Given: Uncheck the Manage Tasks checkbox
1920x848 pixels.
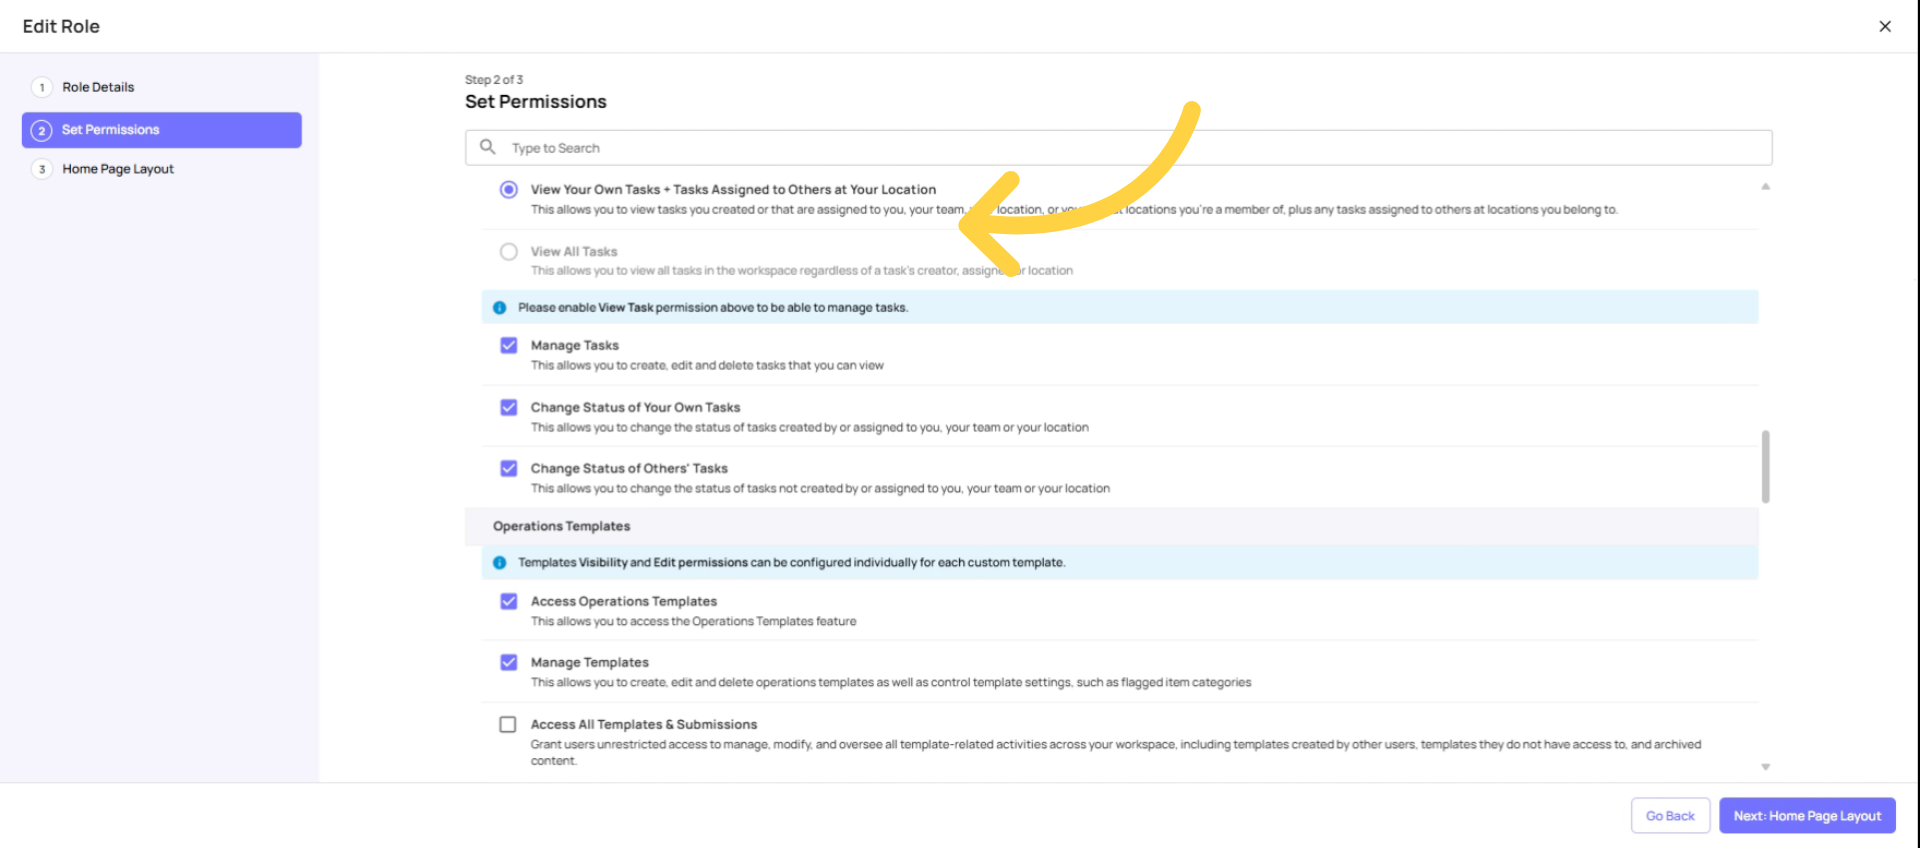Looking at the screenshot, I should tap(509, 345).
